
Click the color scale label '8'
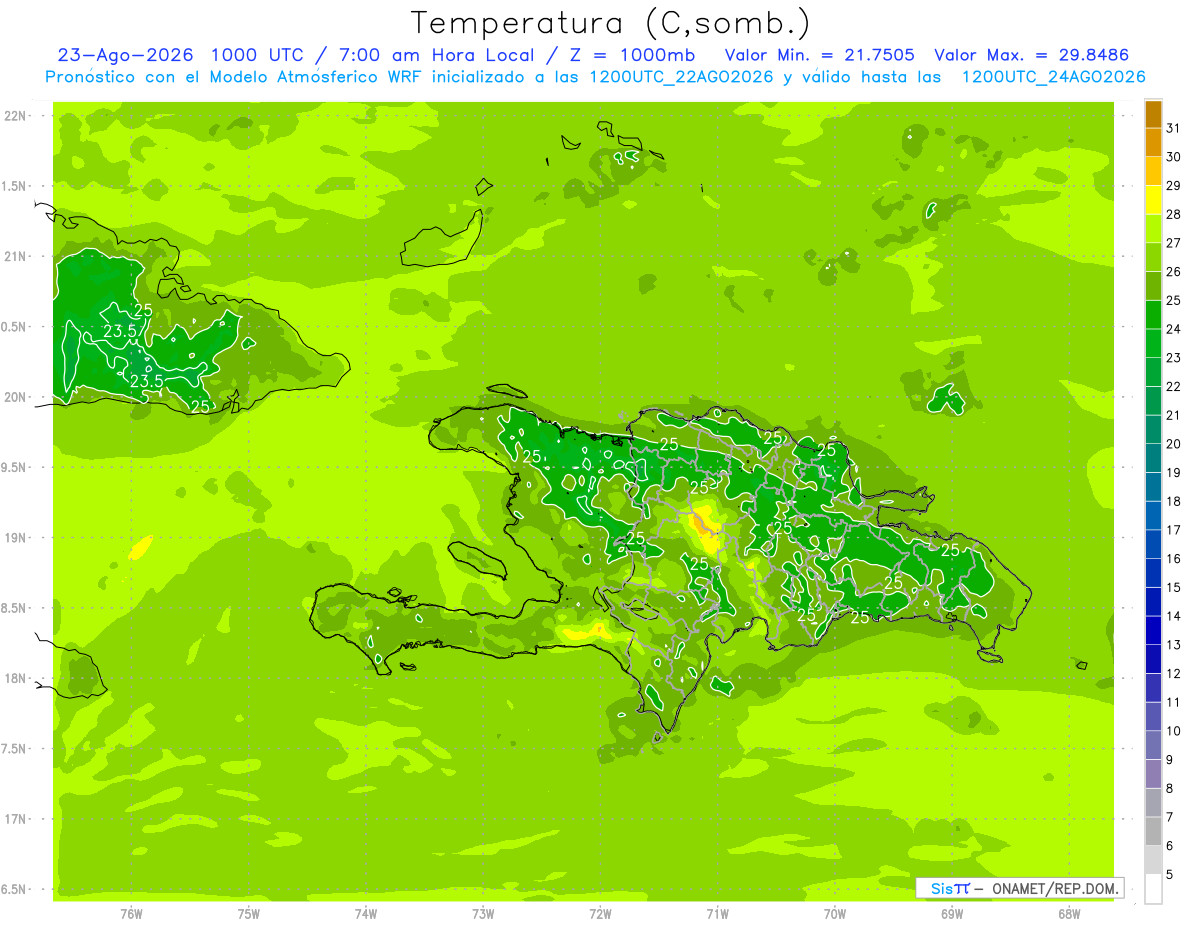[x=1170, y=789]
